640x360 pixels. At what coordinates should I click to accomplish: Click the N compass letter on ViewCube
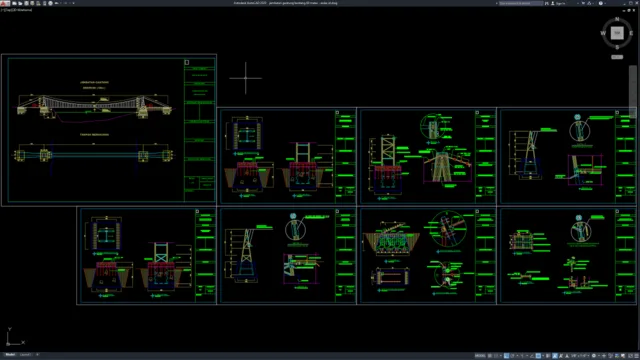(617, 19)
